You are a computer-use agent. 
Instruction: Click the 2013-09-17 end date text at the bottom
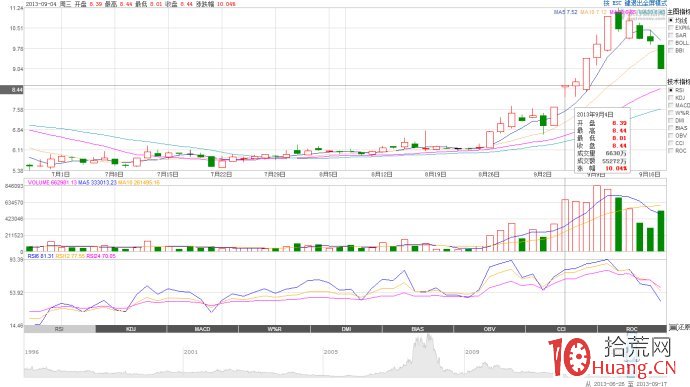(651, 384)
